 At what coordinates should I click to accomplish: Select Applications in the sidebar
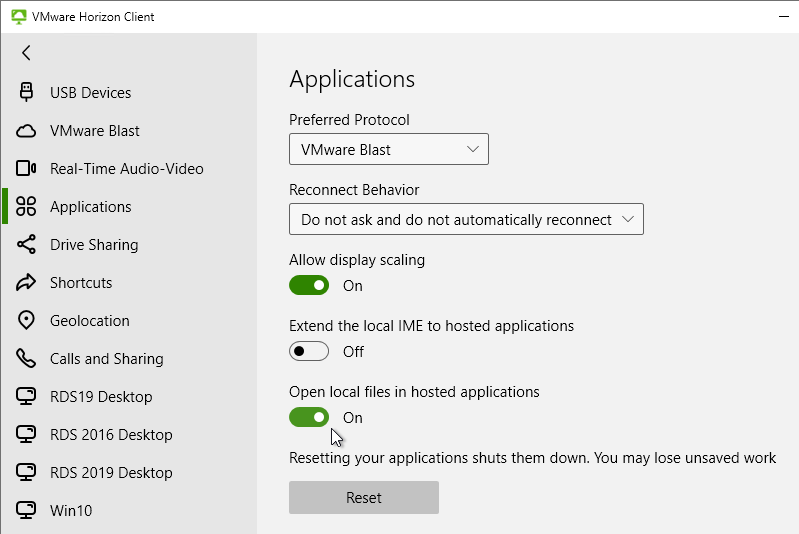[x=129, y=206]
